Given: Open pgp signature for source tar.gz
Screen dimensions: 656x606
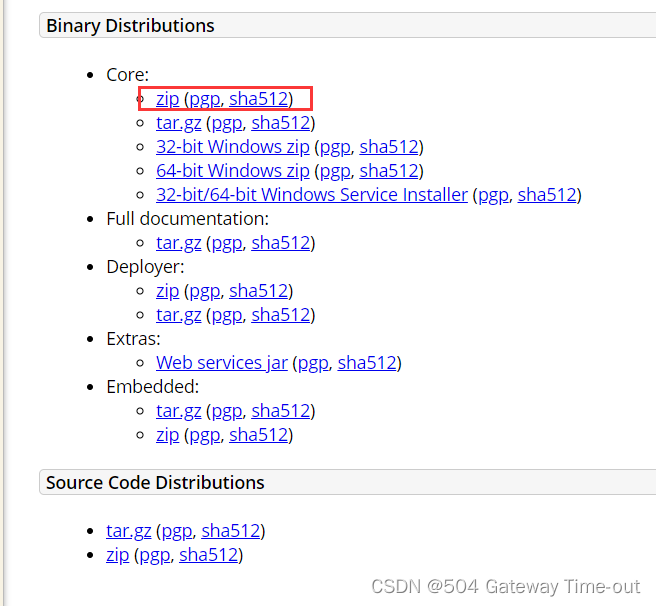Looking at the screenshot, I should click(x=176, y=531).
